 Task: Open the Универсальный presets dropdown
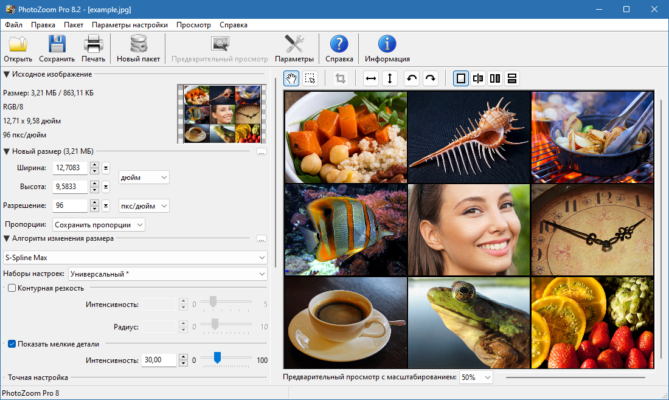pos(168,274)
